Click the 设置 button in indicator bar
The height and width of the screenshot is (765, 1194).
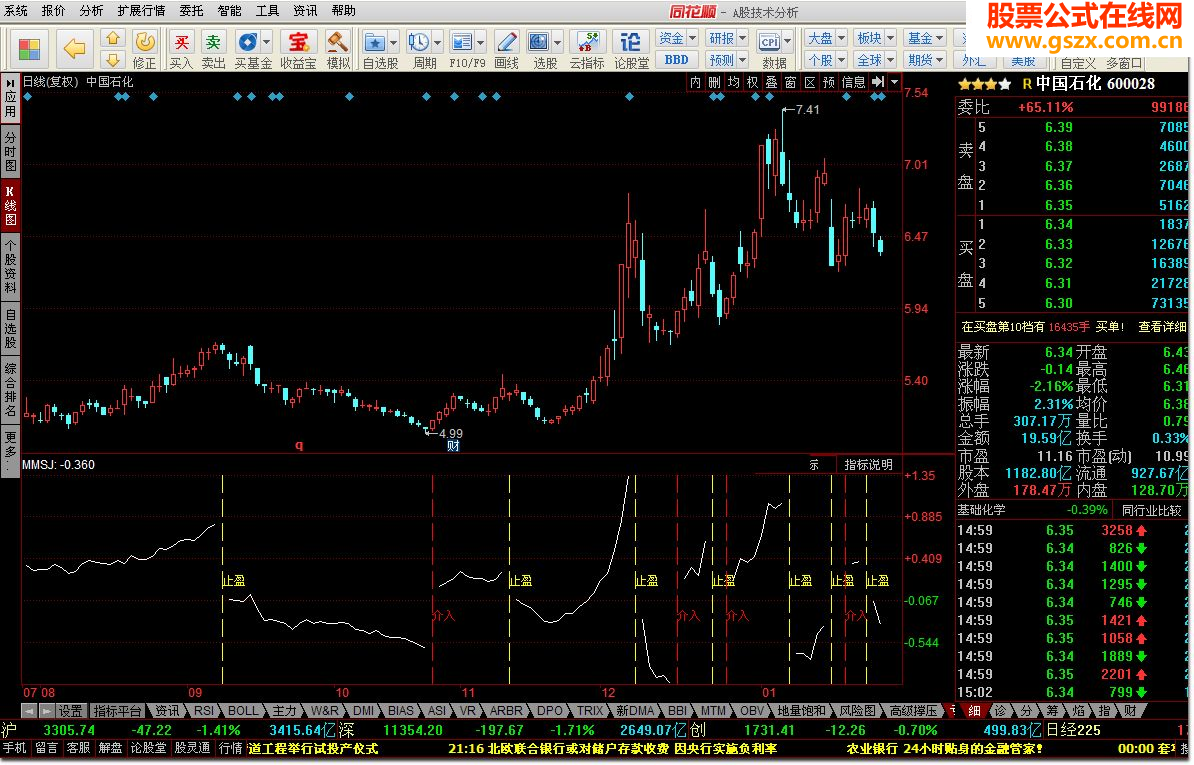(x=70, y=712)
